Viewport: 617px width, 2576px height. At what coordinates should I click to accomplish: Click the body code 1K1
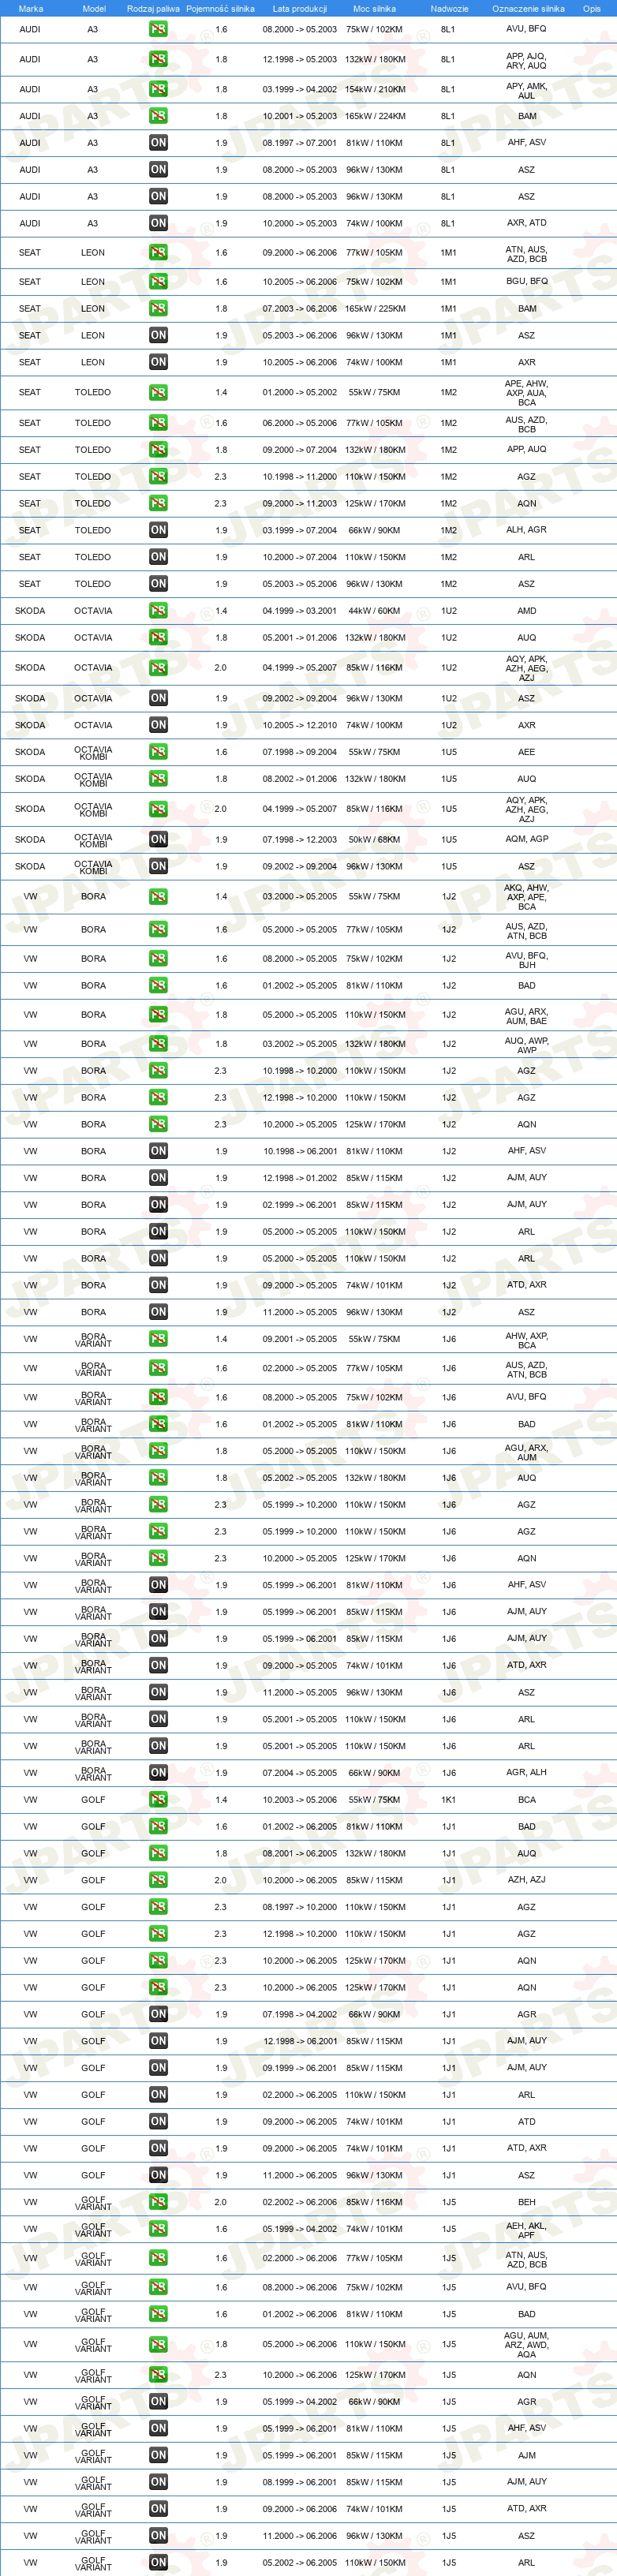(x=449, y=1800)
